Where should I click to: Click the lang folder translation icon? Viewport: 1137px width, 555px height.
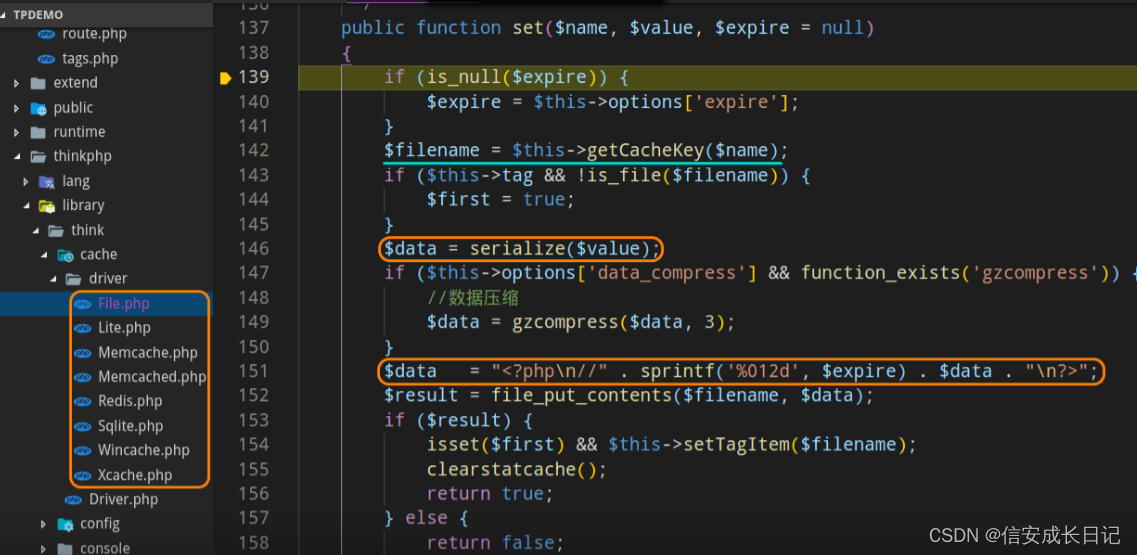[x=47, y=181]
